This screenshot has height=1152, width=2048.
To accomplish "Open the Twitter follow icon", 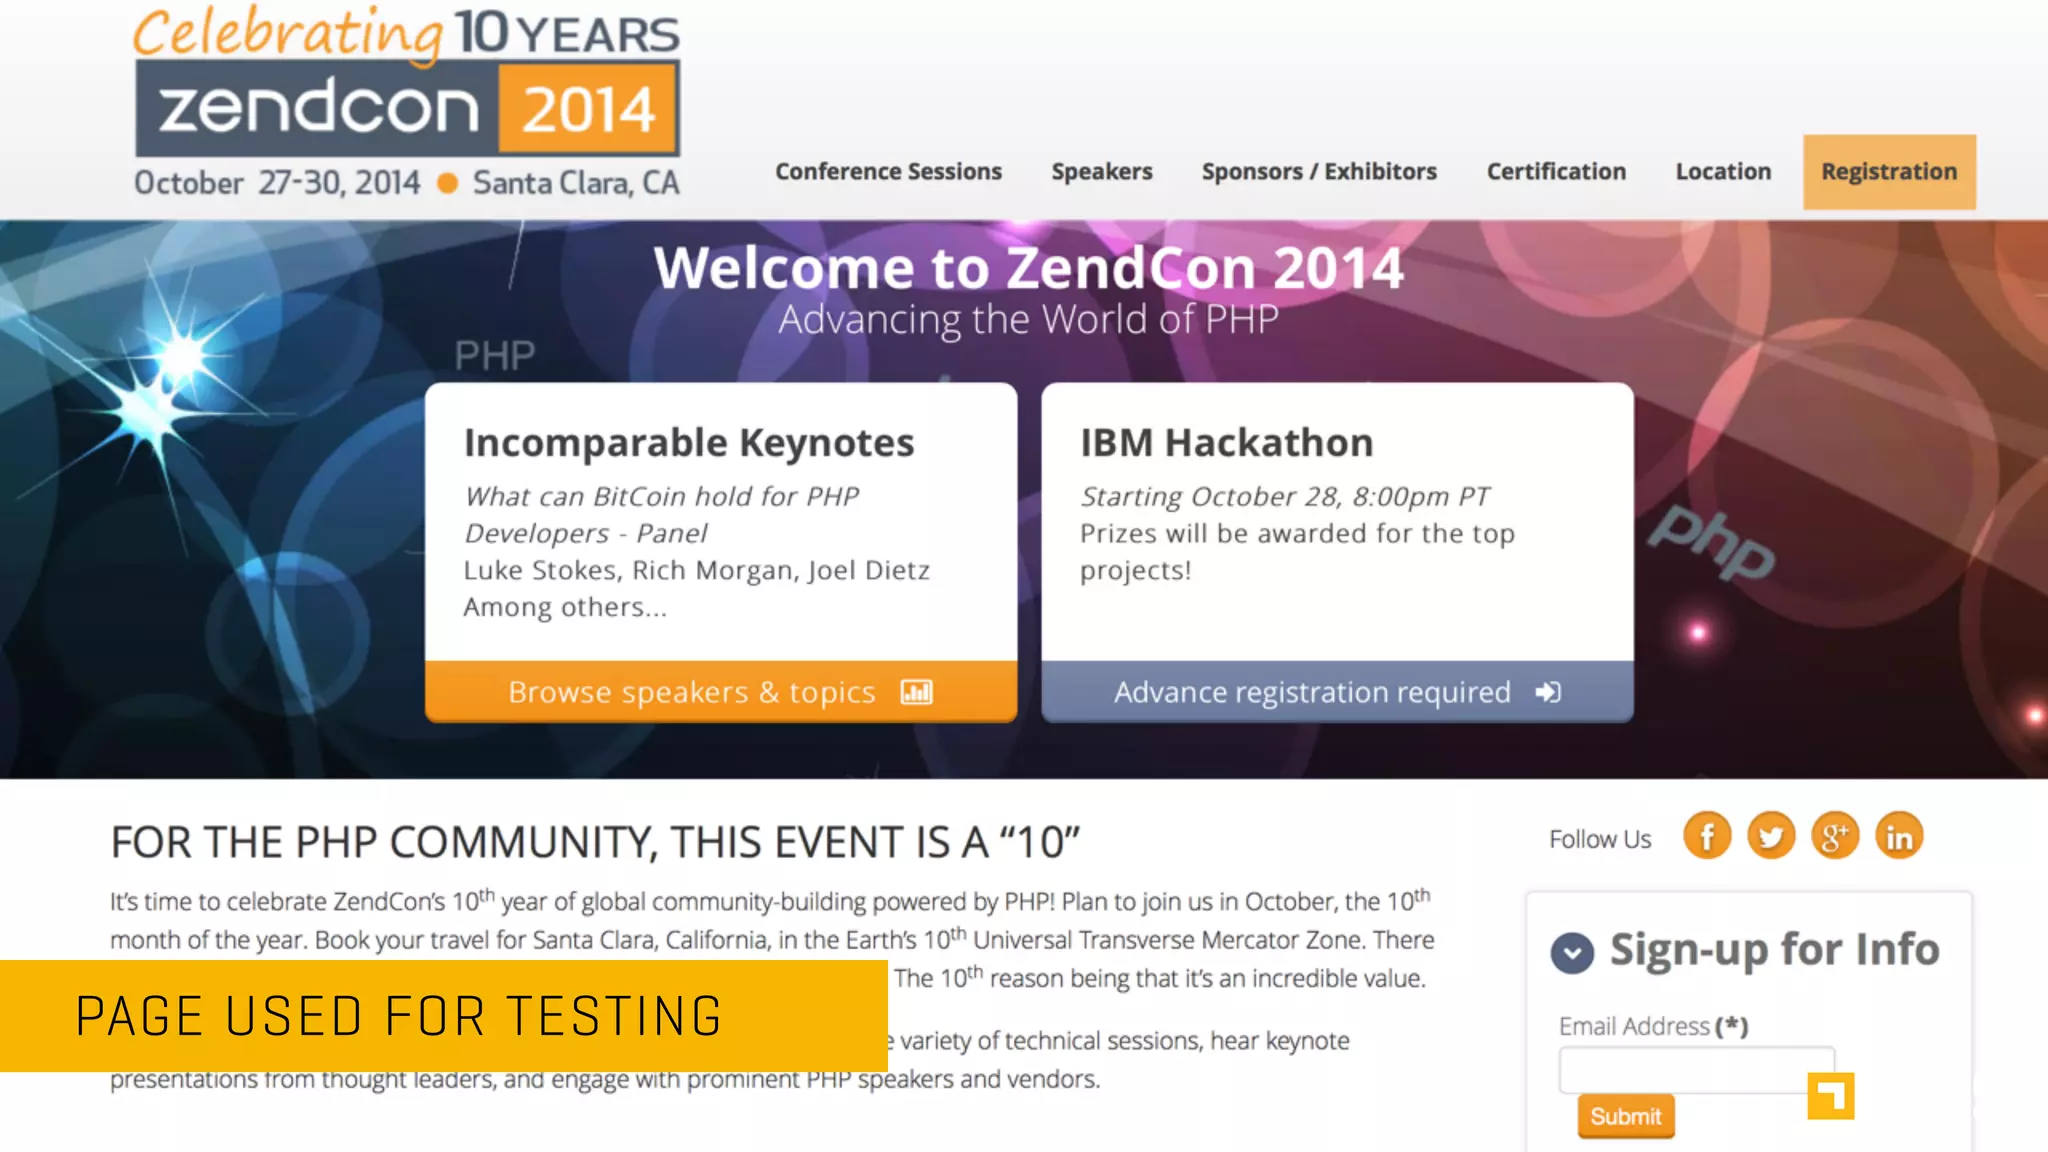I will coord(1771,836).
